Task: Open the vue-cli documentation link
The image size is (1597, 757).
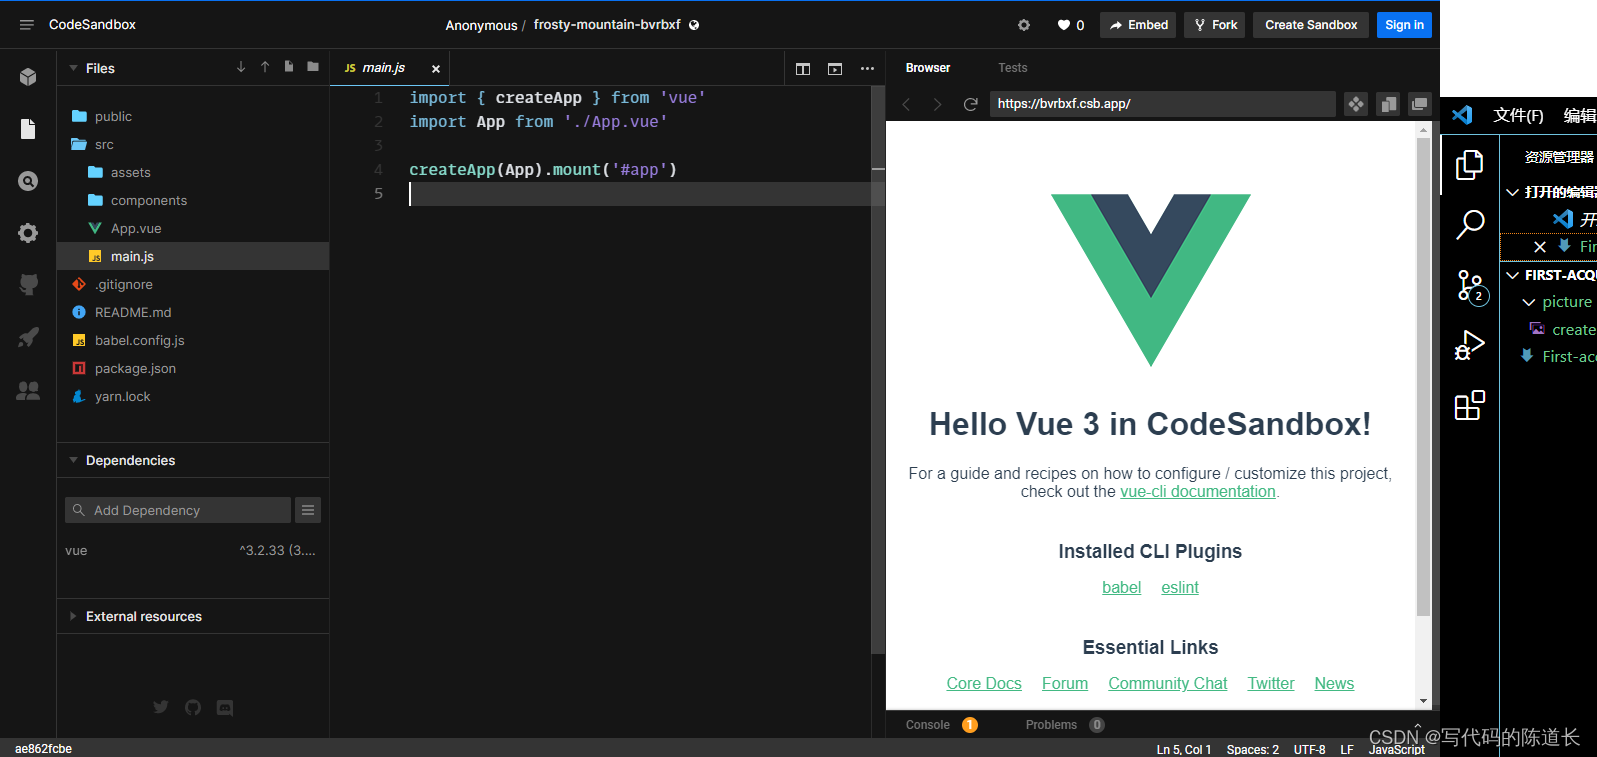Action: [1198, 492]
